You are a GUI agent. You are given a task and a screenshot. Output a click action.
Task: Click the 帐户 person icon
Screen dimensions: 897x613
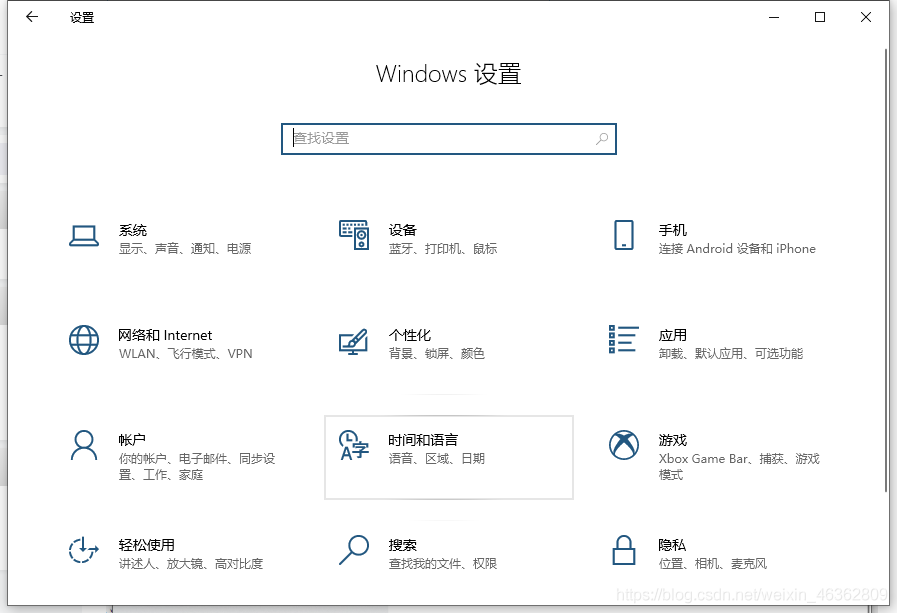coord(84,445)
